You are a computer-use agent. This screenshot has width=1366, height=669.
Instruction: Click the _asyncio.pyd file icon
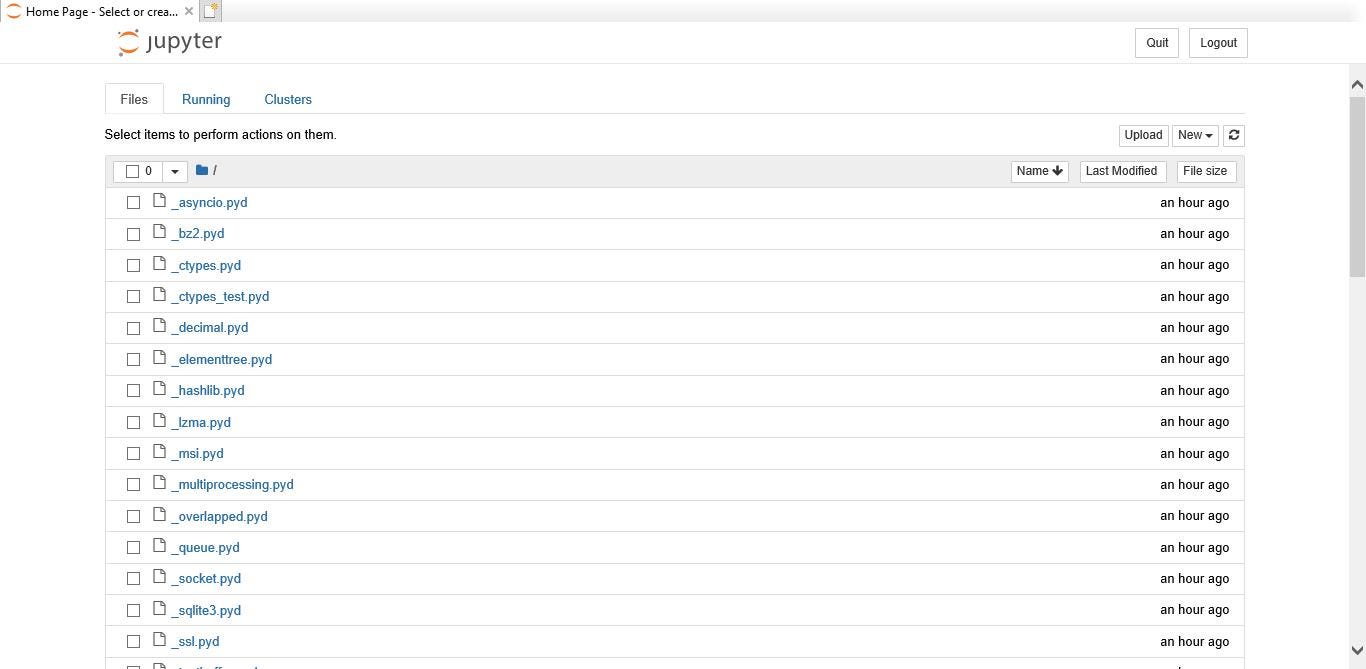pyautogui.click(x=160, y=202)
